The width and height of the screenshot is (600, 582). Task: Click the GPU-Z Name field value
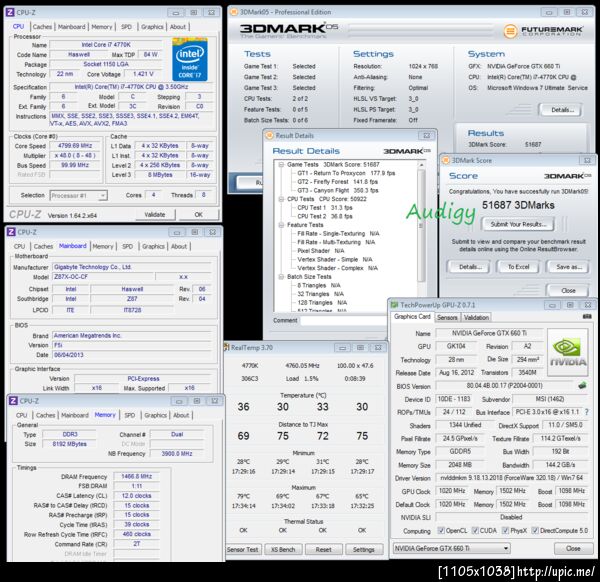[490, 333]
